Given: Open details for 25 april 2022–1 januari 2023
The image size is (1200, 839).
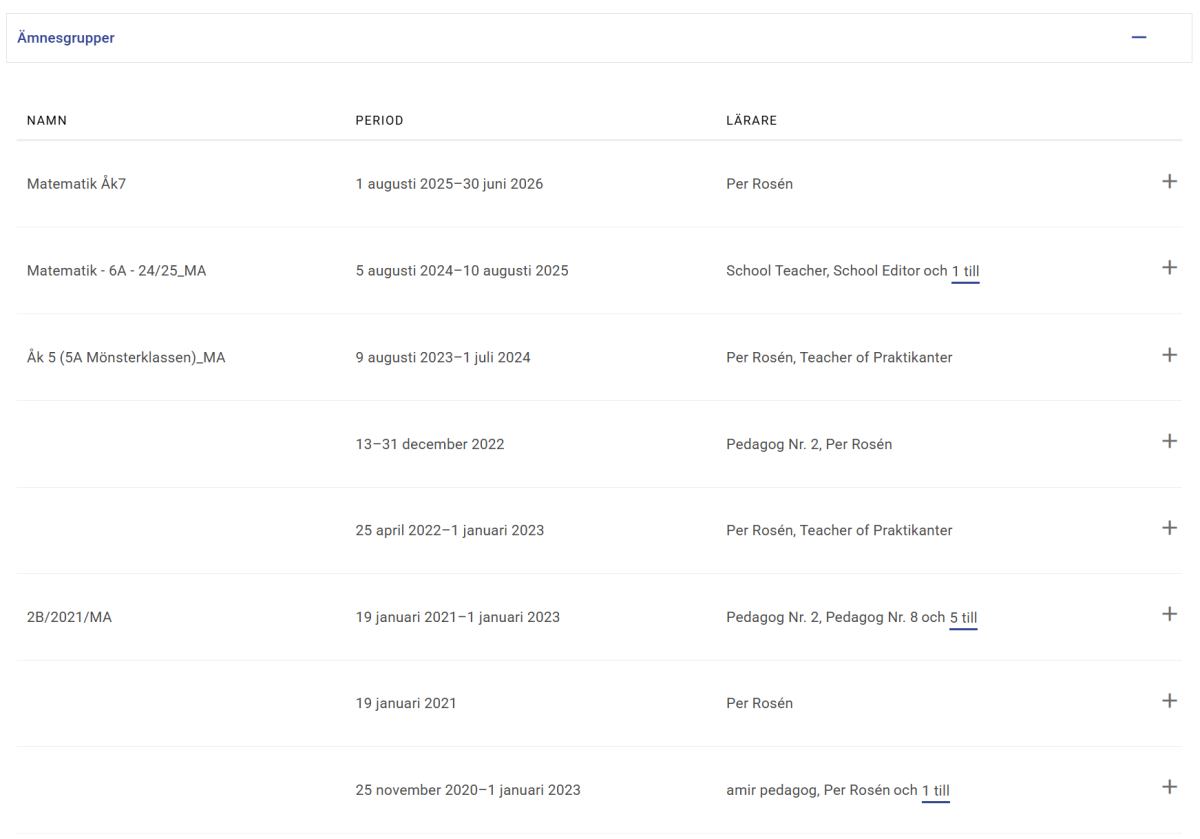Looking at the screenshot, I should tap(1169, 528).
